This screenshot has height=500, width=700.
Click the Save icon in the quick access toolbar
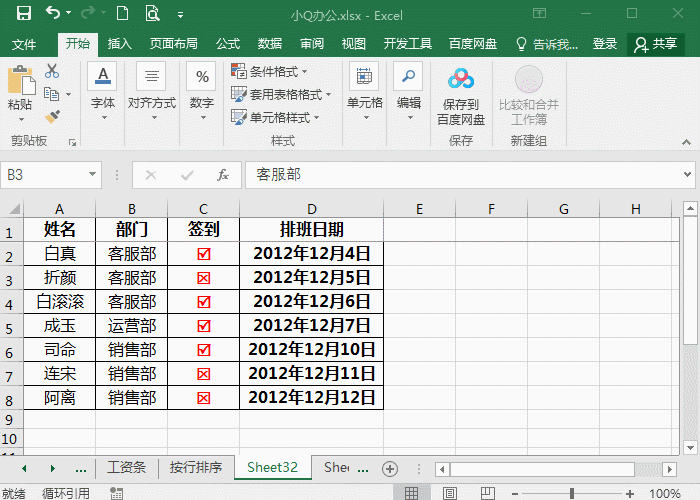(x=24, y=13)
